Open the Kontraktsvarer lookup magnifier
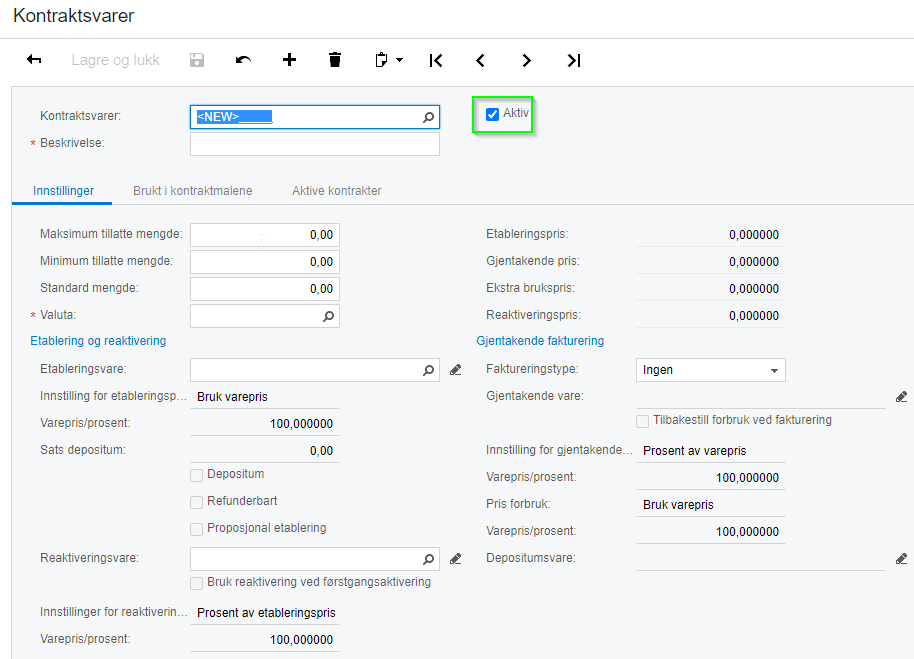The width and height of the screenshot is (914, 659). [428, 117]
